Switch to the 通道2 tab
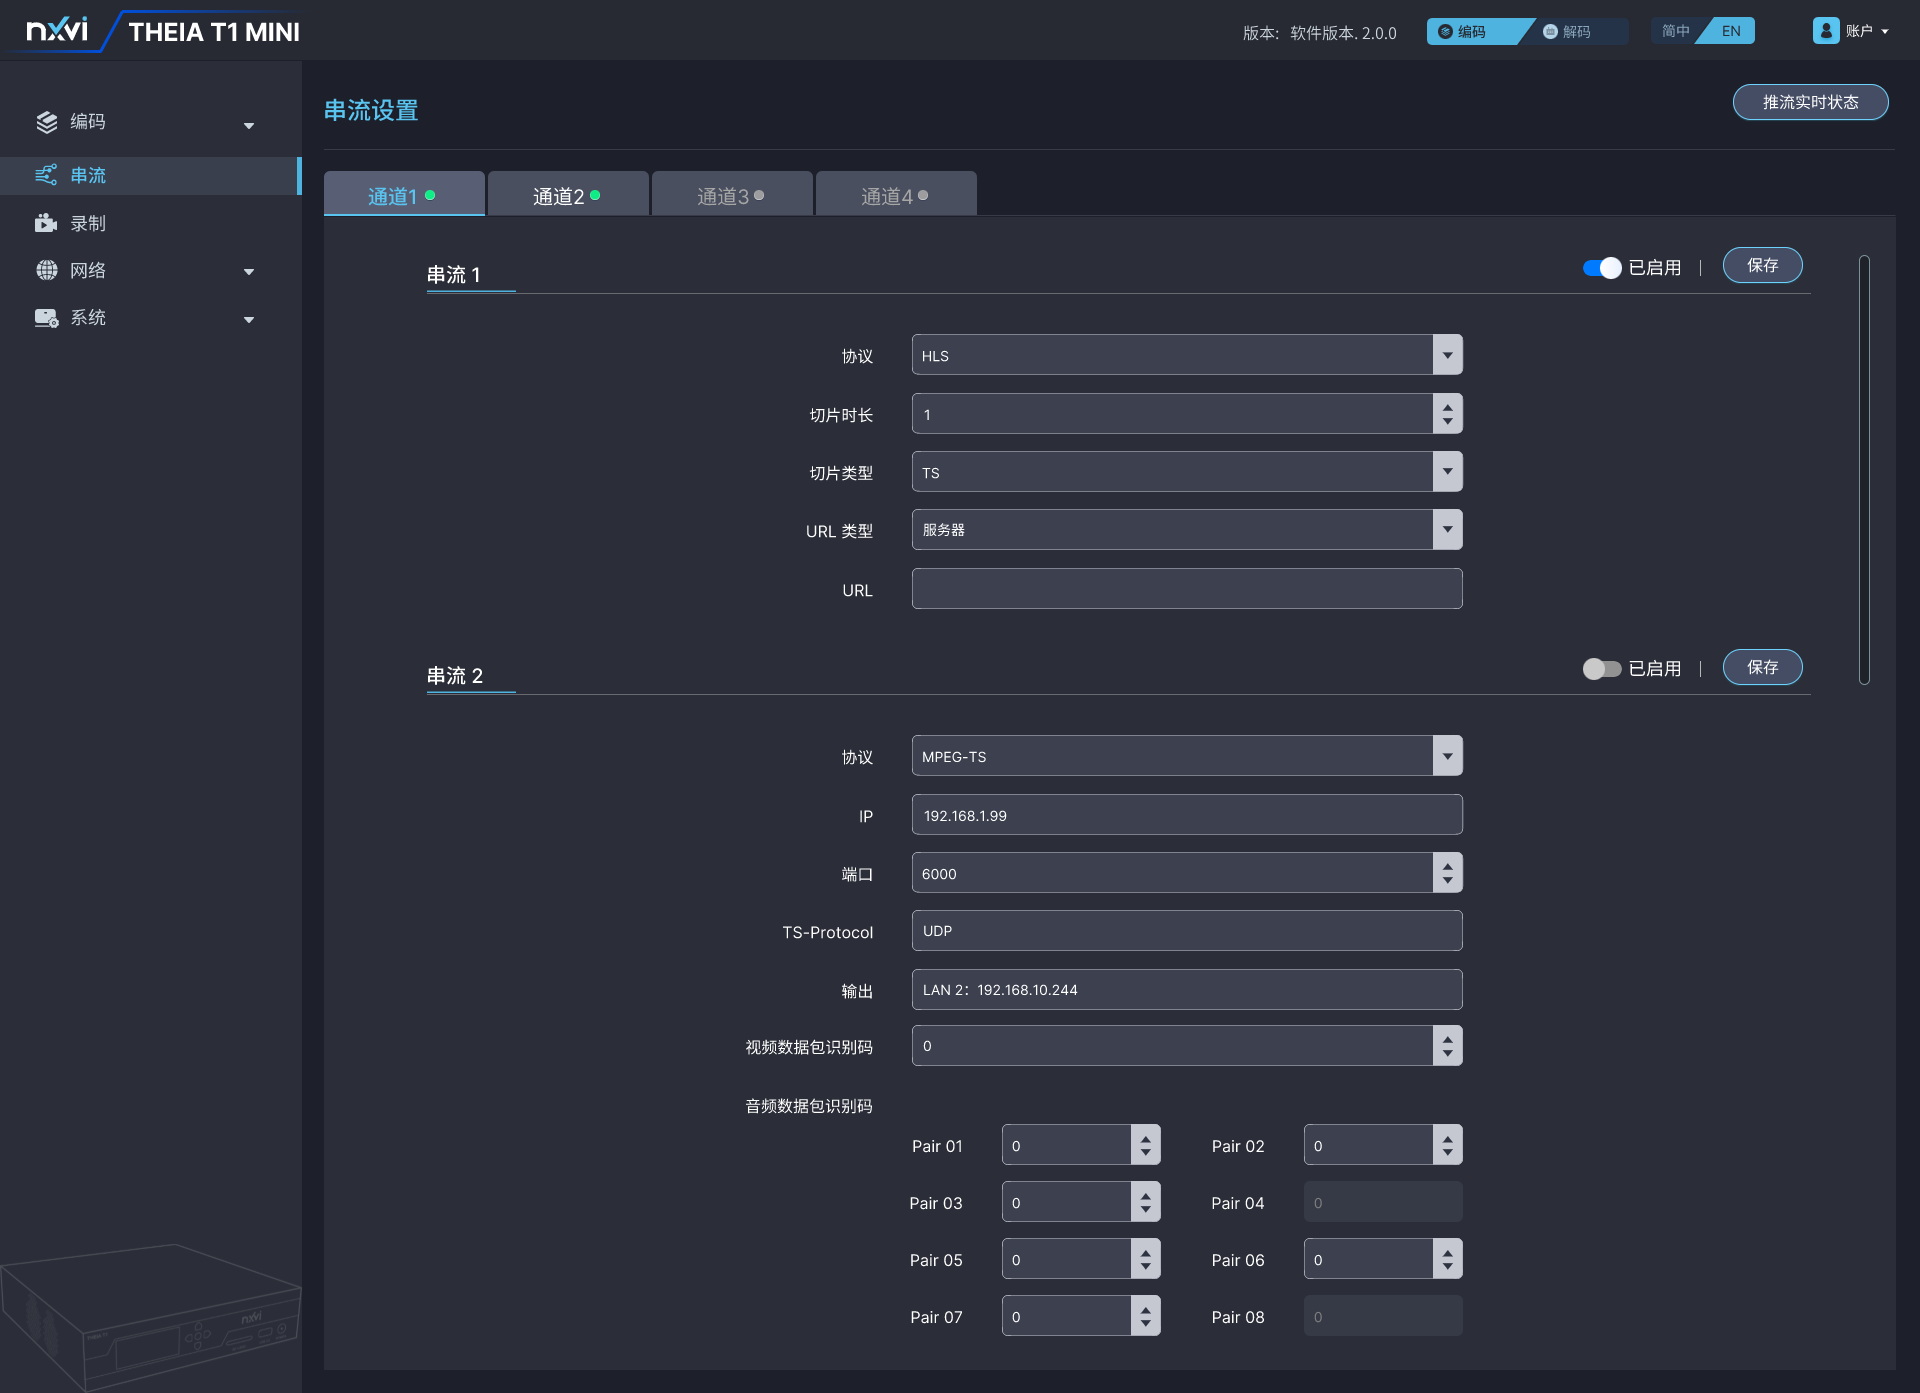The height and width of the screenshot is (1393, 1920). pos(567,196)
